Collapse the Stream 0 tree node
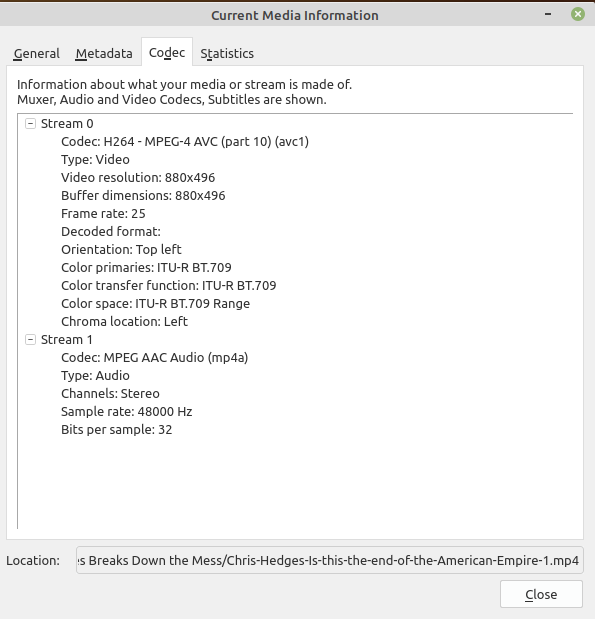This screenshot has width=595, height=619. click(x=30, y=124)
